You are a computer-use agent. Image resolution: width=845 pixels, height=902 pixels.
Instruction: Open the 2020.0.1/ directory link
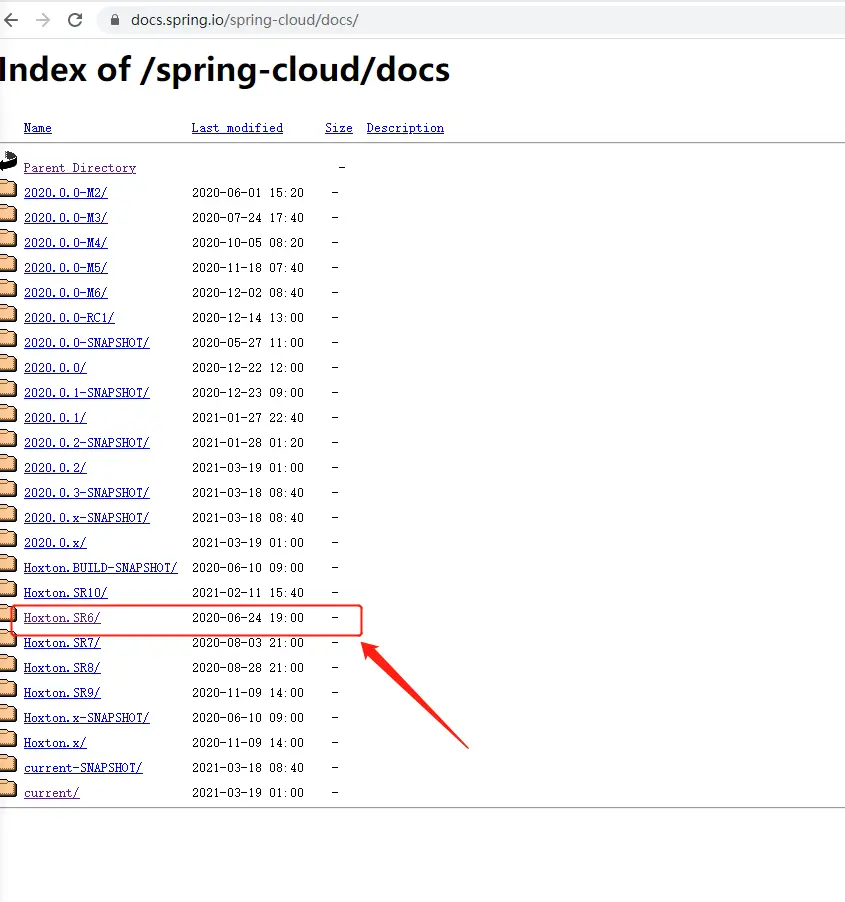pos(55,418)
